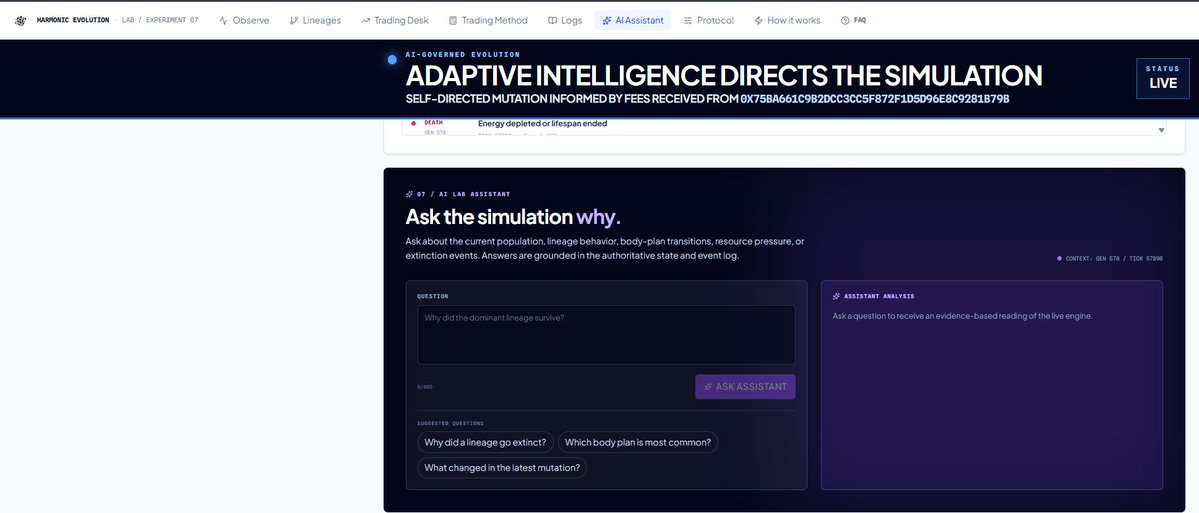Select the Protocol tab

pos(709,21)
